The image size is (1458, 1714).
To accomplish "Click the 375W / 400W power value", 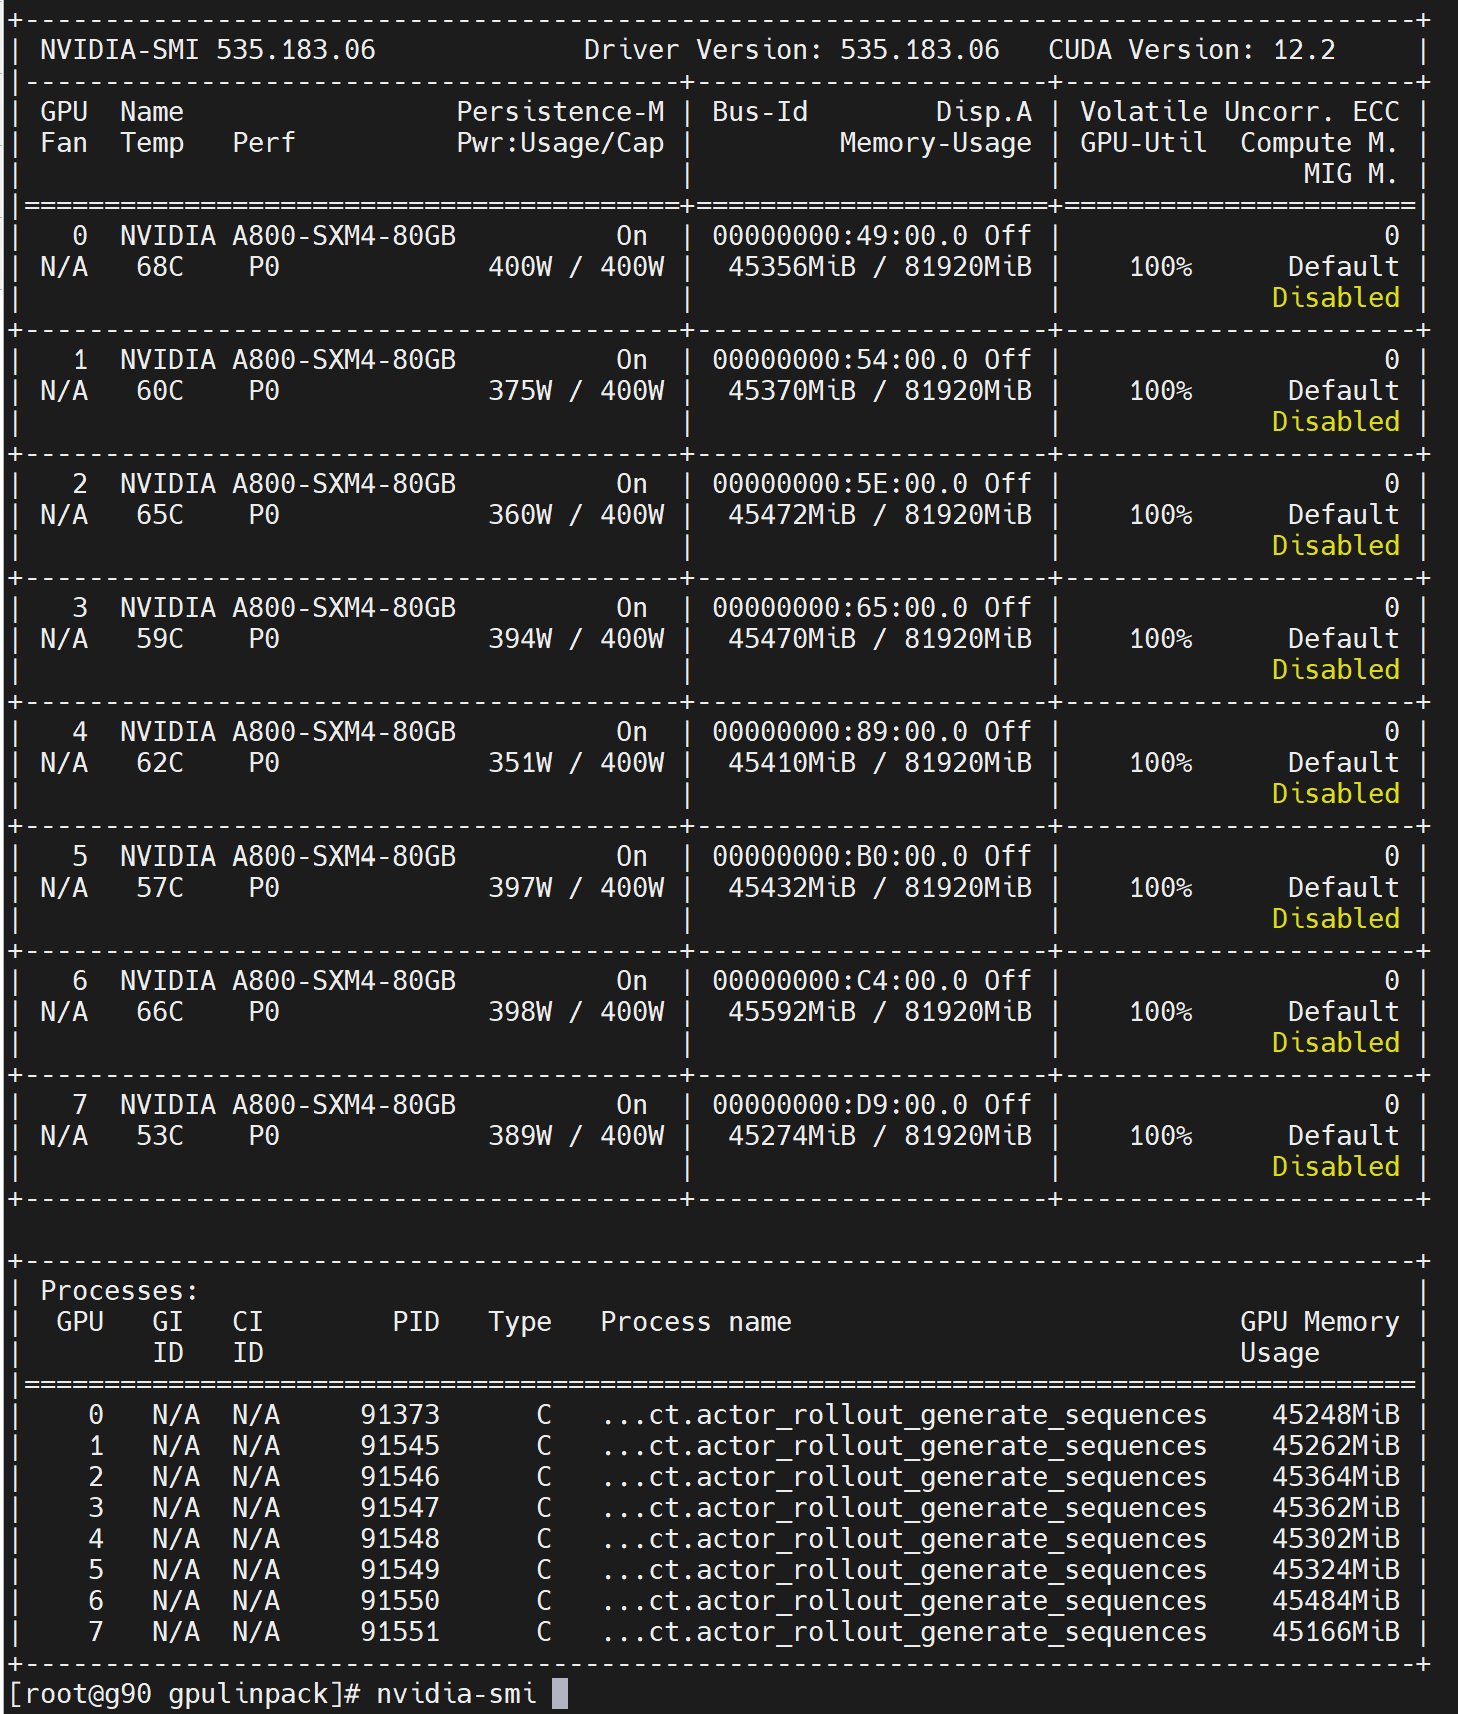I will coord(576,391).
